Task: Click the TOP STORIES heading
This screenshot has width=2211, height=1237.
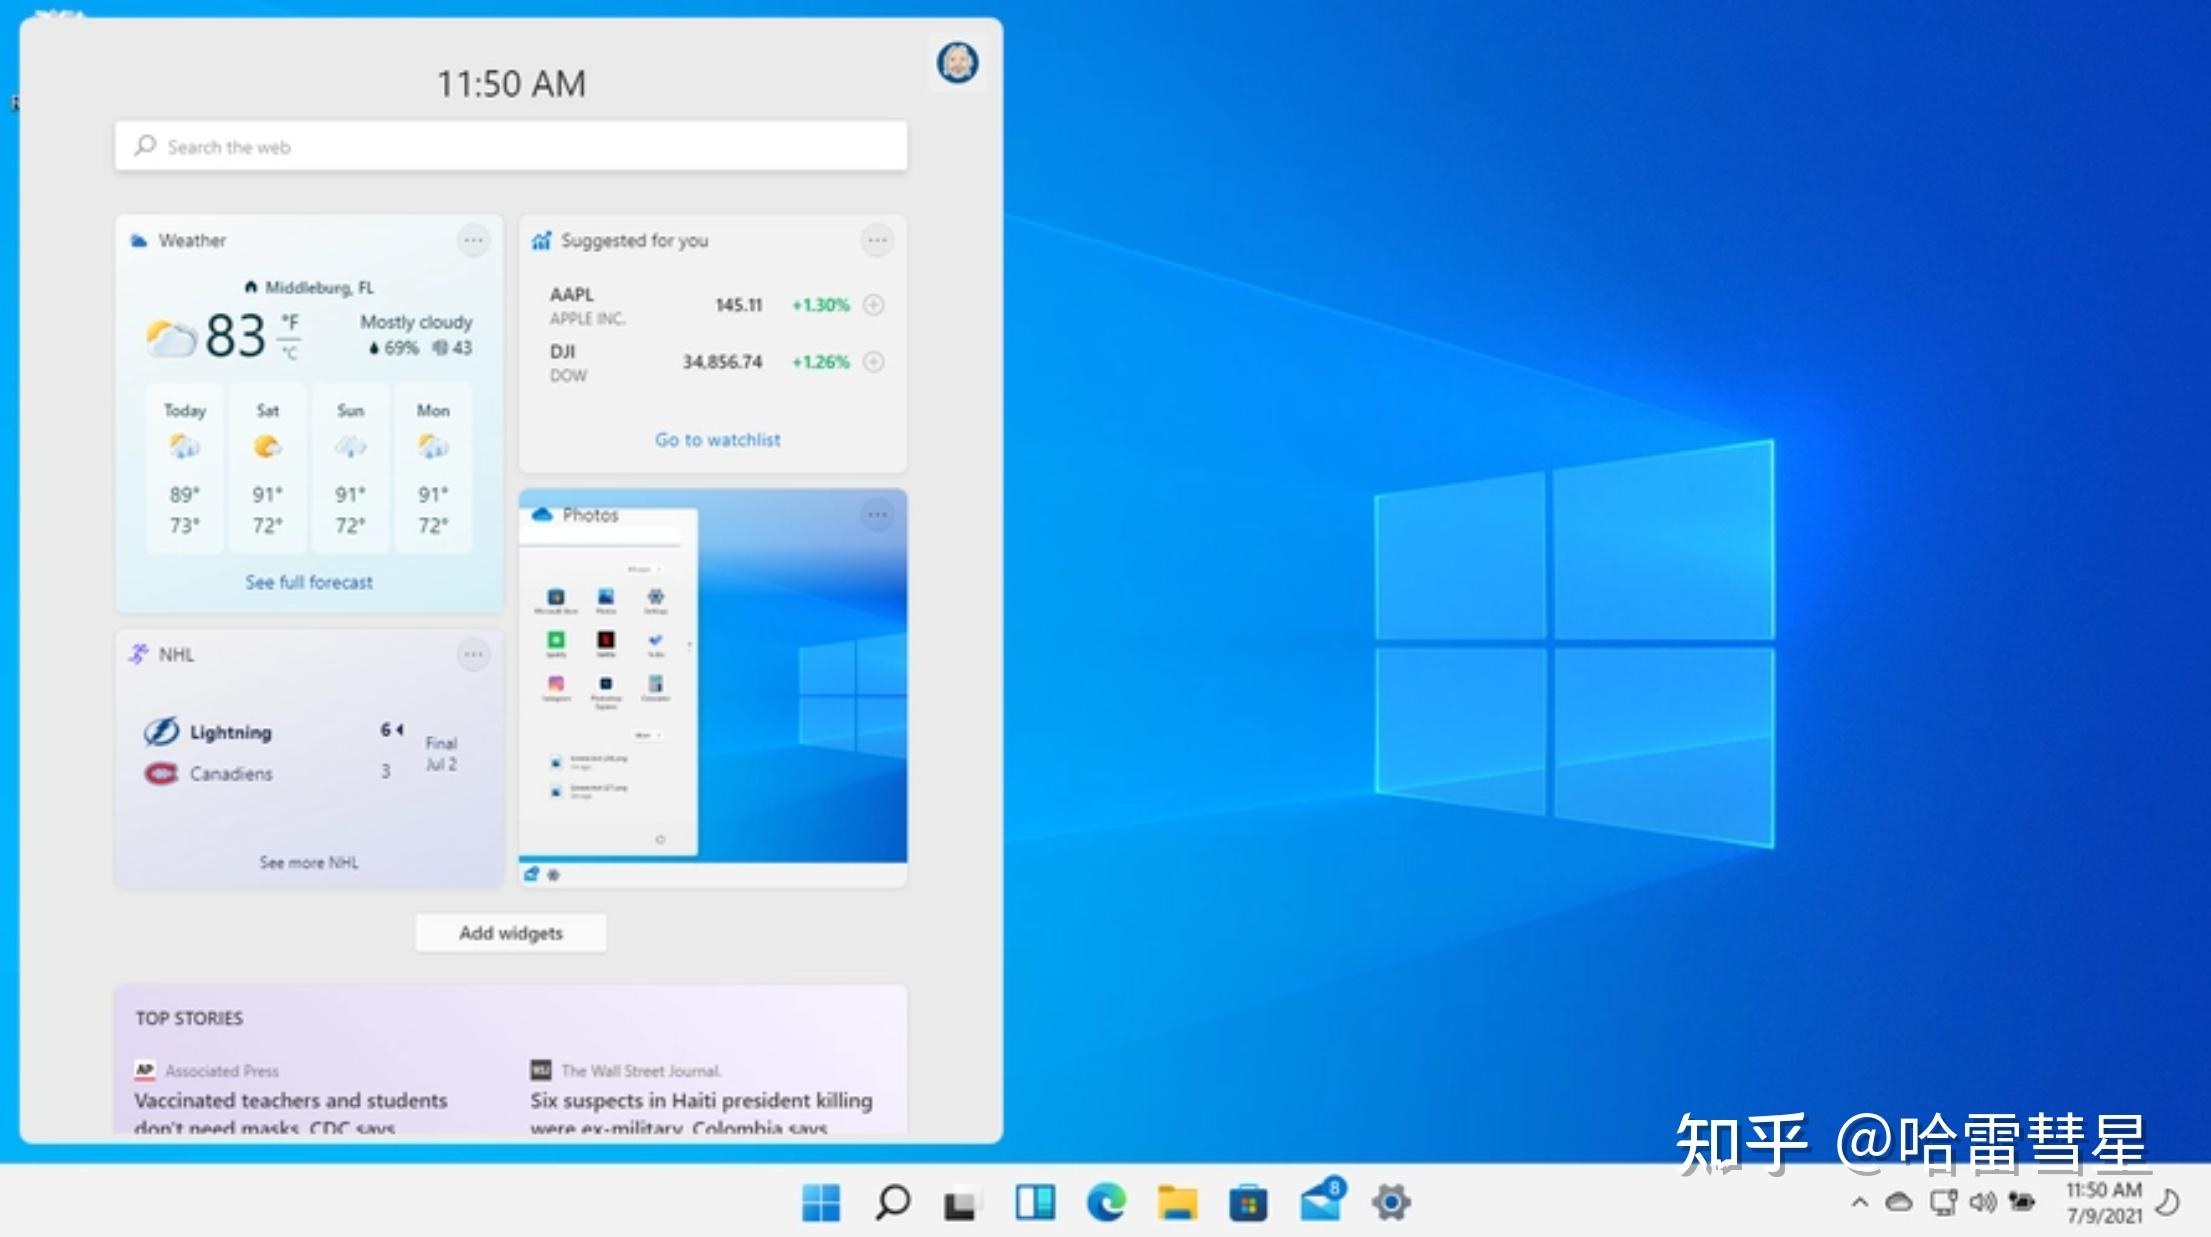Action: click(x=189, y=1018)
